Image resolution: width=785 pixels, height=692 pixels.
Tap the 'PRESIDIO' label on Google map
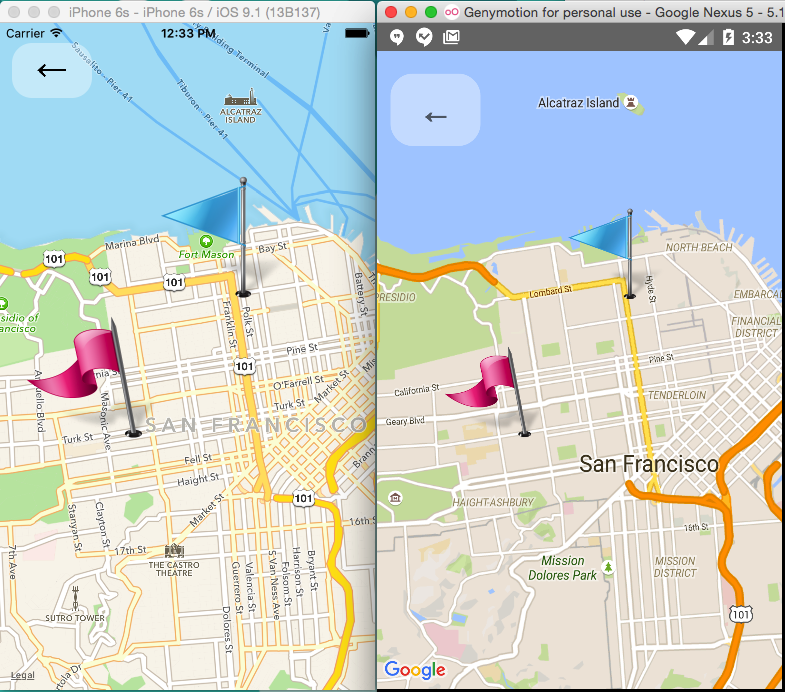[x=397, y=297]
